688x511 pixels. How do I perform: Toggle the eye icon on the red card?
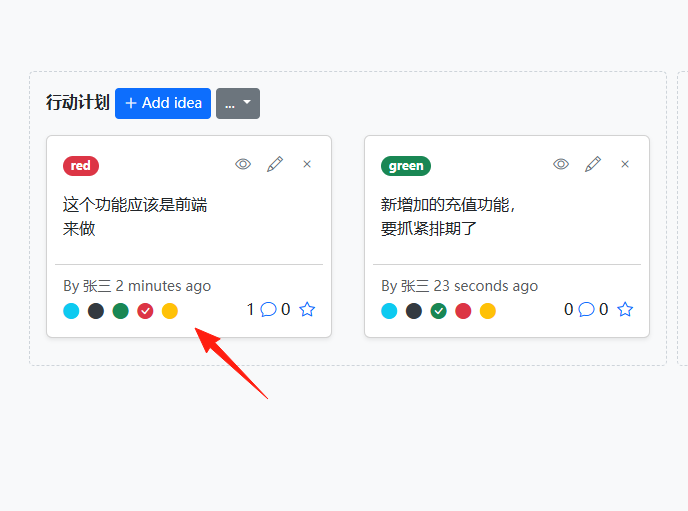click(243, 164)
